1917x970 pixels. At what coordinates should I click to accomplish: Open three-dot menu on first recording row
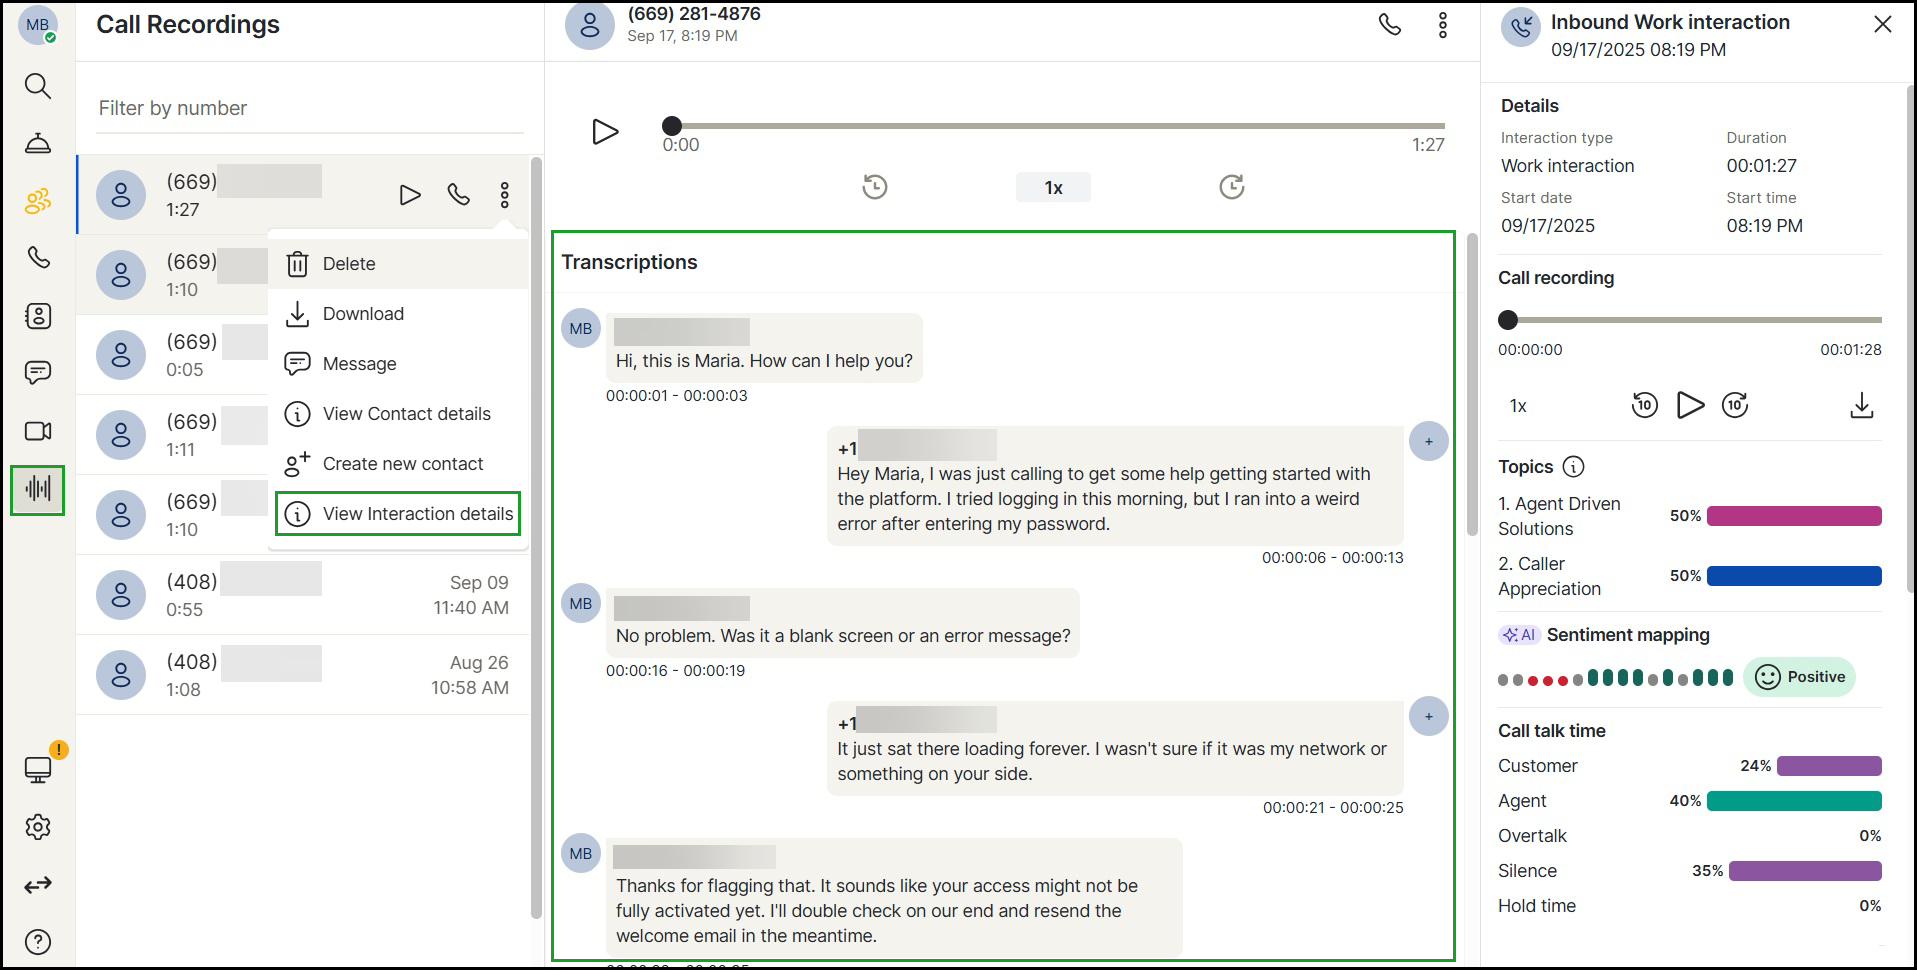tap(504, 195)
